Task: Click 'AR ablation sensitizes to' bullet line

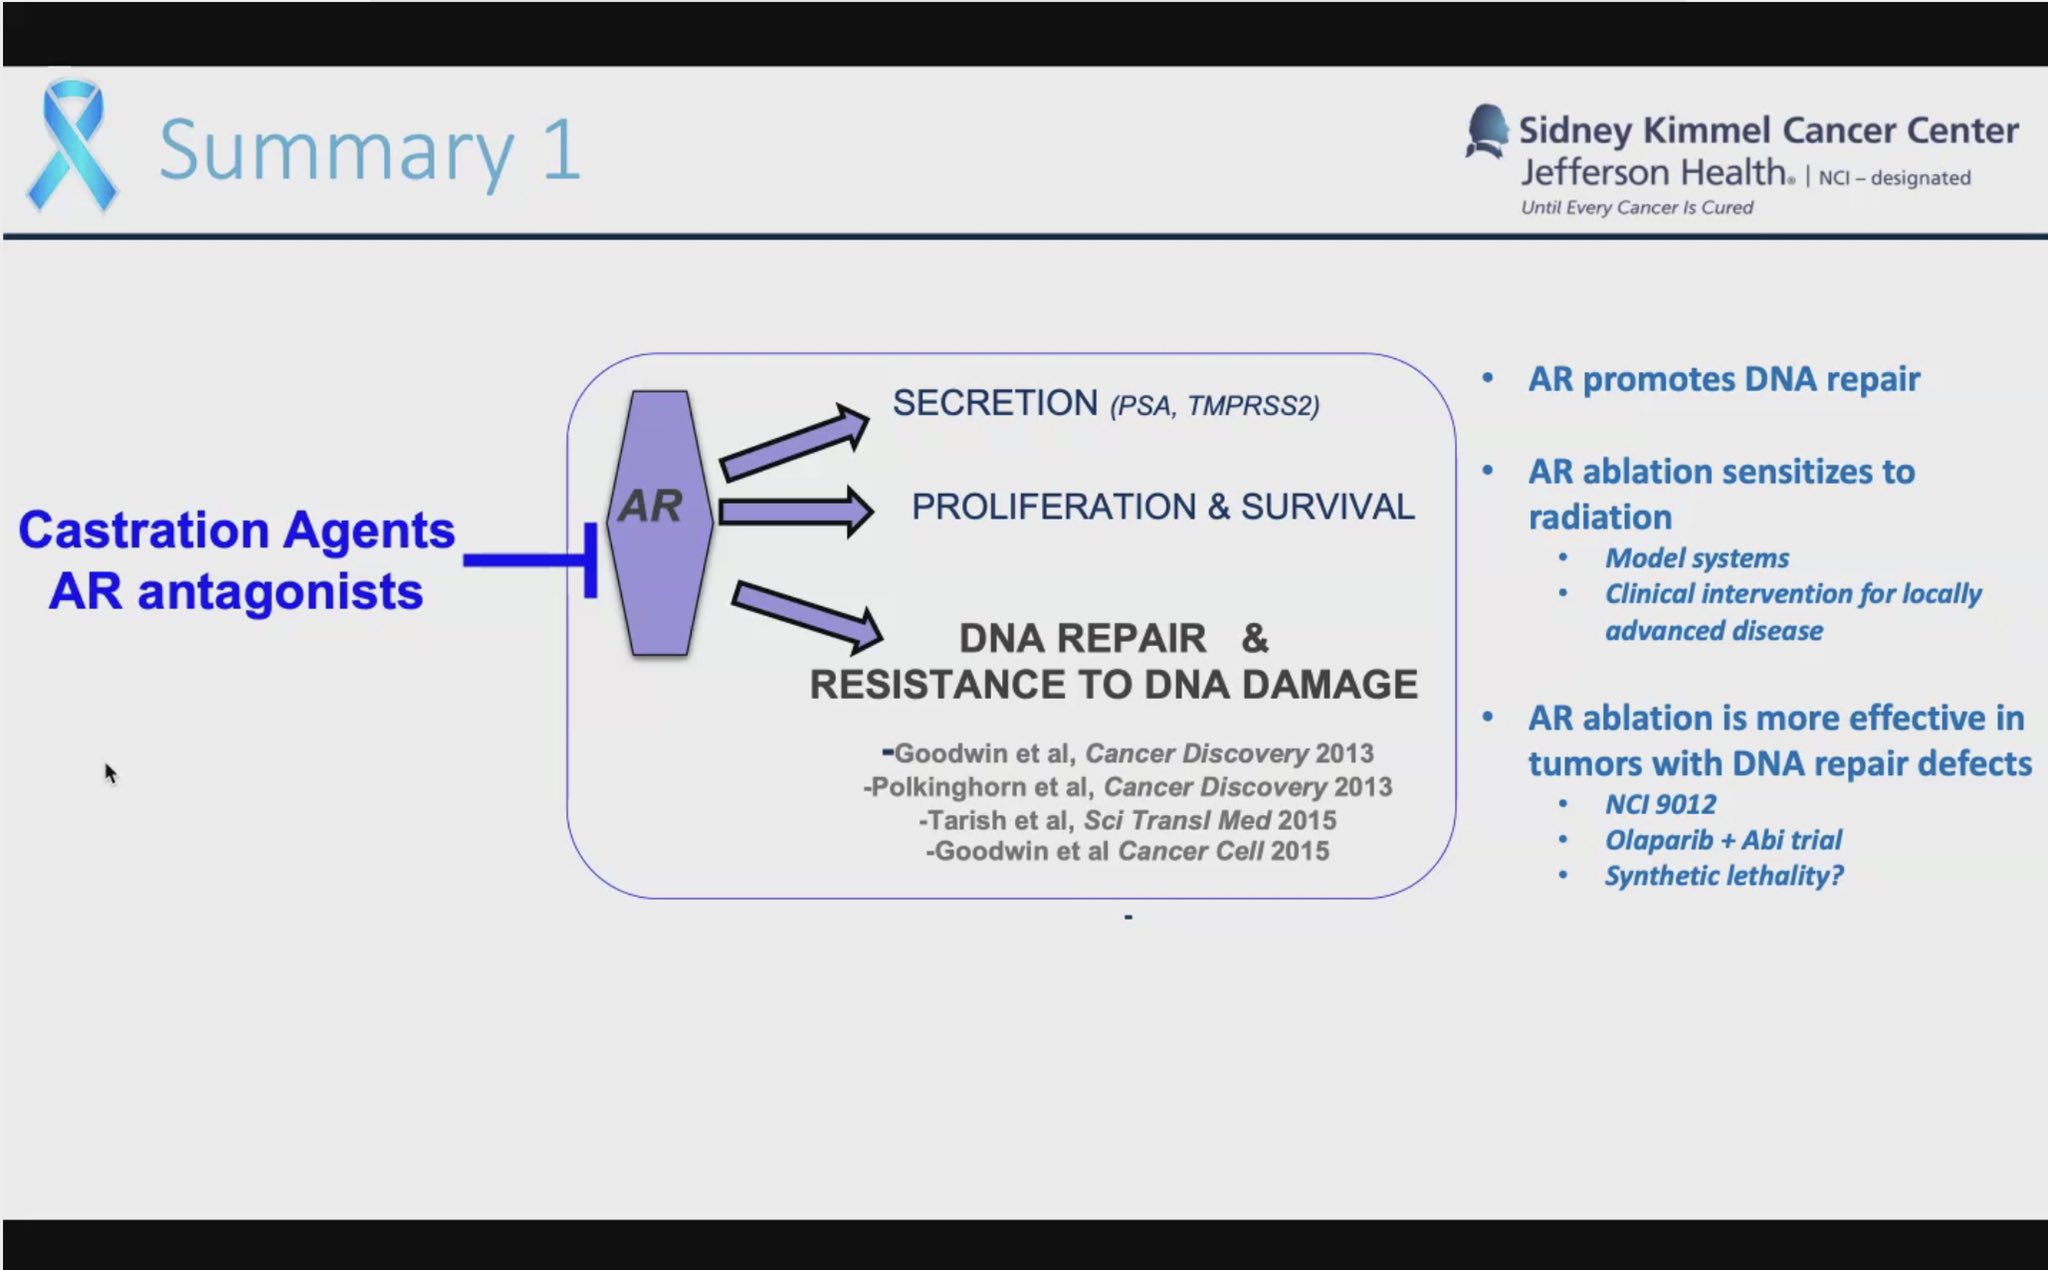Action: (x=1721, y=471)
